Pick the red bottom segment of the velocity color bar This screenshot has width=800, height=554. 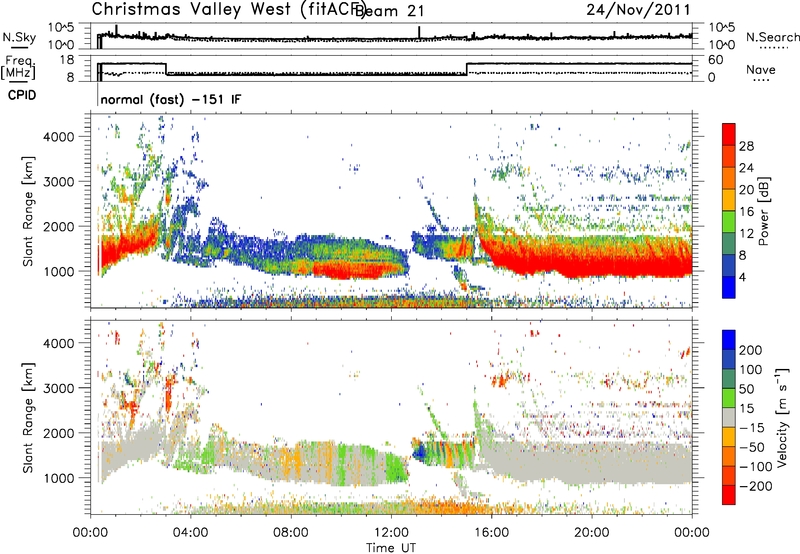tap(729, 495)
